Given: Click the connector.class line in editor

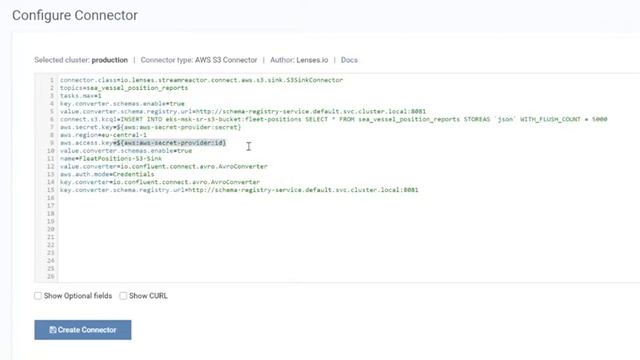Looking at the screenshot, I should tap(201, 80).
